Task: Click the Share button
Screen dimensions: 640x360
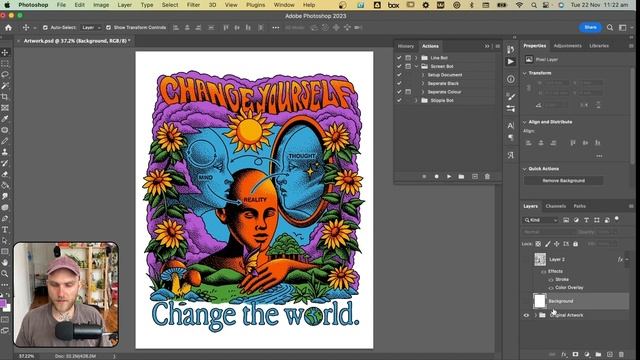Action: tap(590, 27)
